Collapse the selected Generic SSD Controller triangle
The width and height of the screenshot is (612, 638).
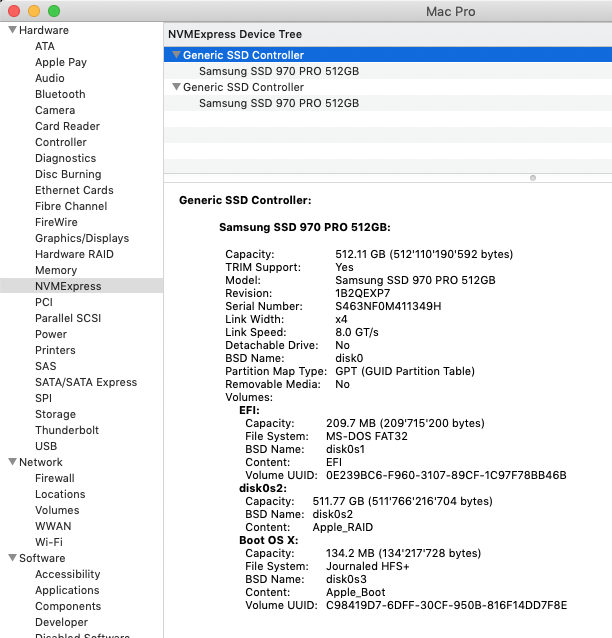coord(176,55)
